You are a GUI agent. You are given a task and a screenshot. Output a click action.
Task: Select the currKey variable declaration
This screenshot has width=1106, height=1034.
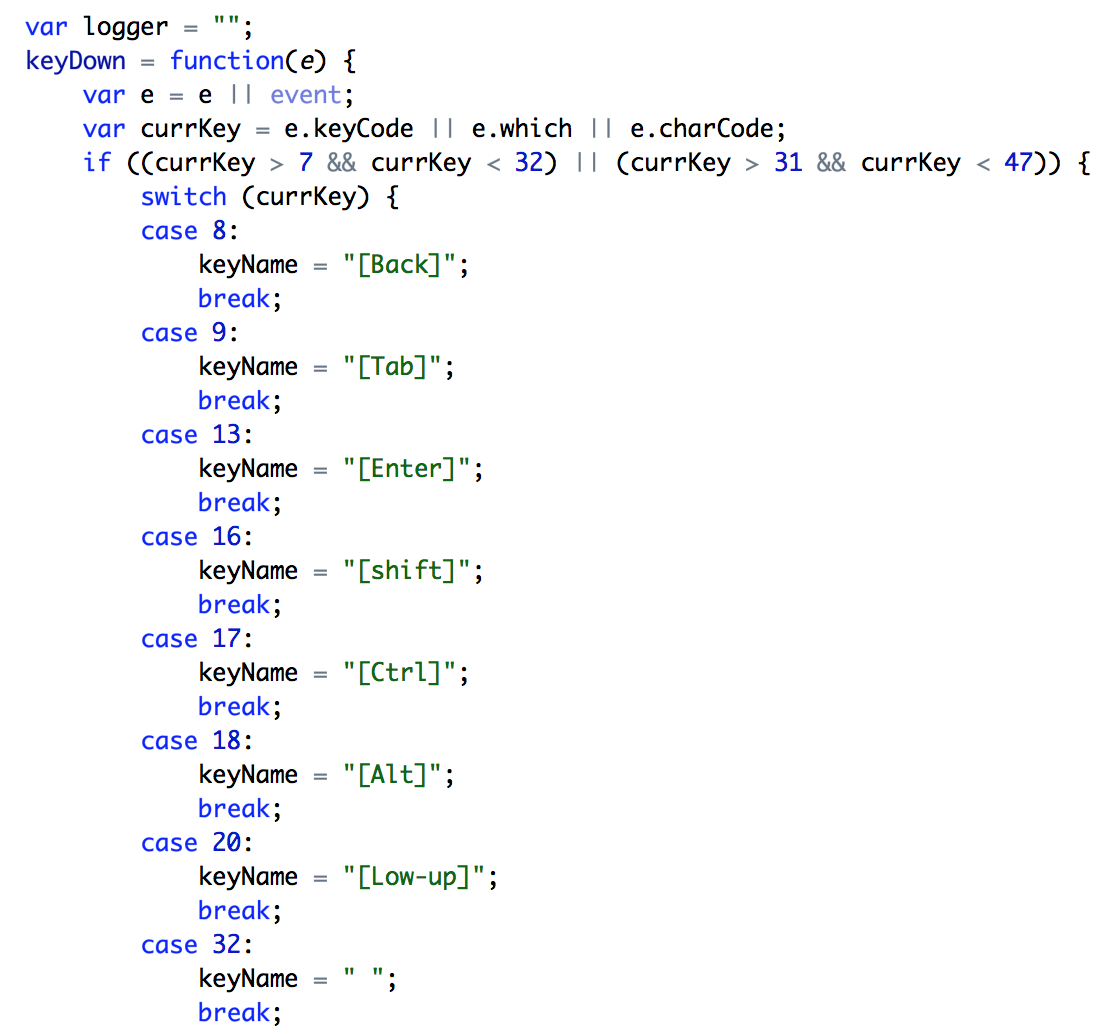coord(190,128)
